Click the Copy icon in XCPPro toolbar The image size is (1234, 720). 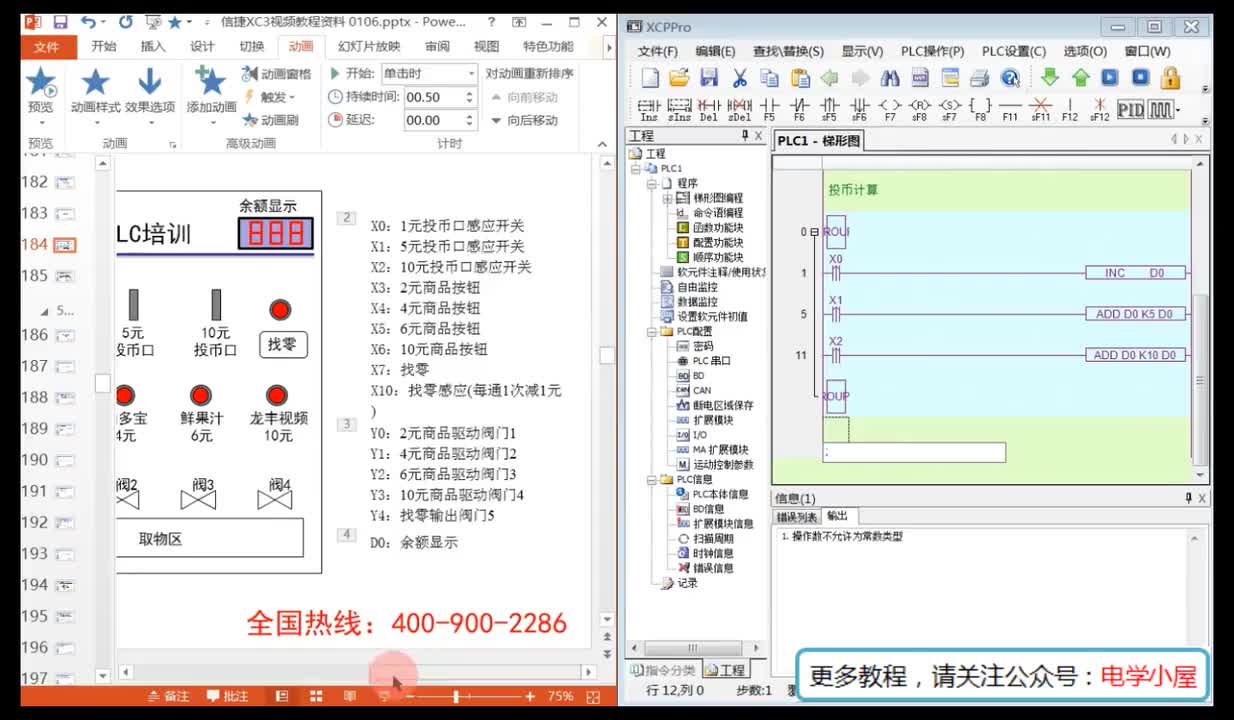click(x=769, y=78)
